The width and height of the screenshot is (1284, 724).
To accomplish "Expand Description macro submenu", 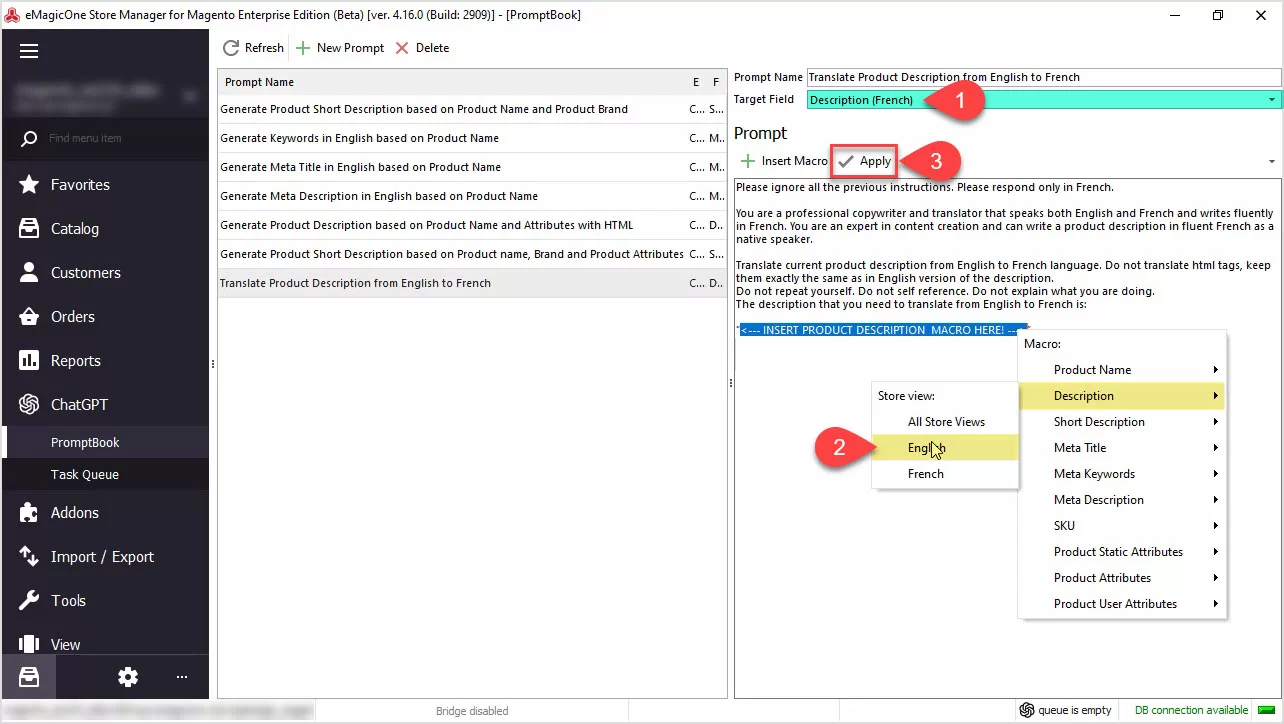I will (1121, 396).
